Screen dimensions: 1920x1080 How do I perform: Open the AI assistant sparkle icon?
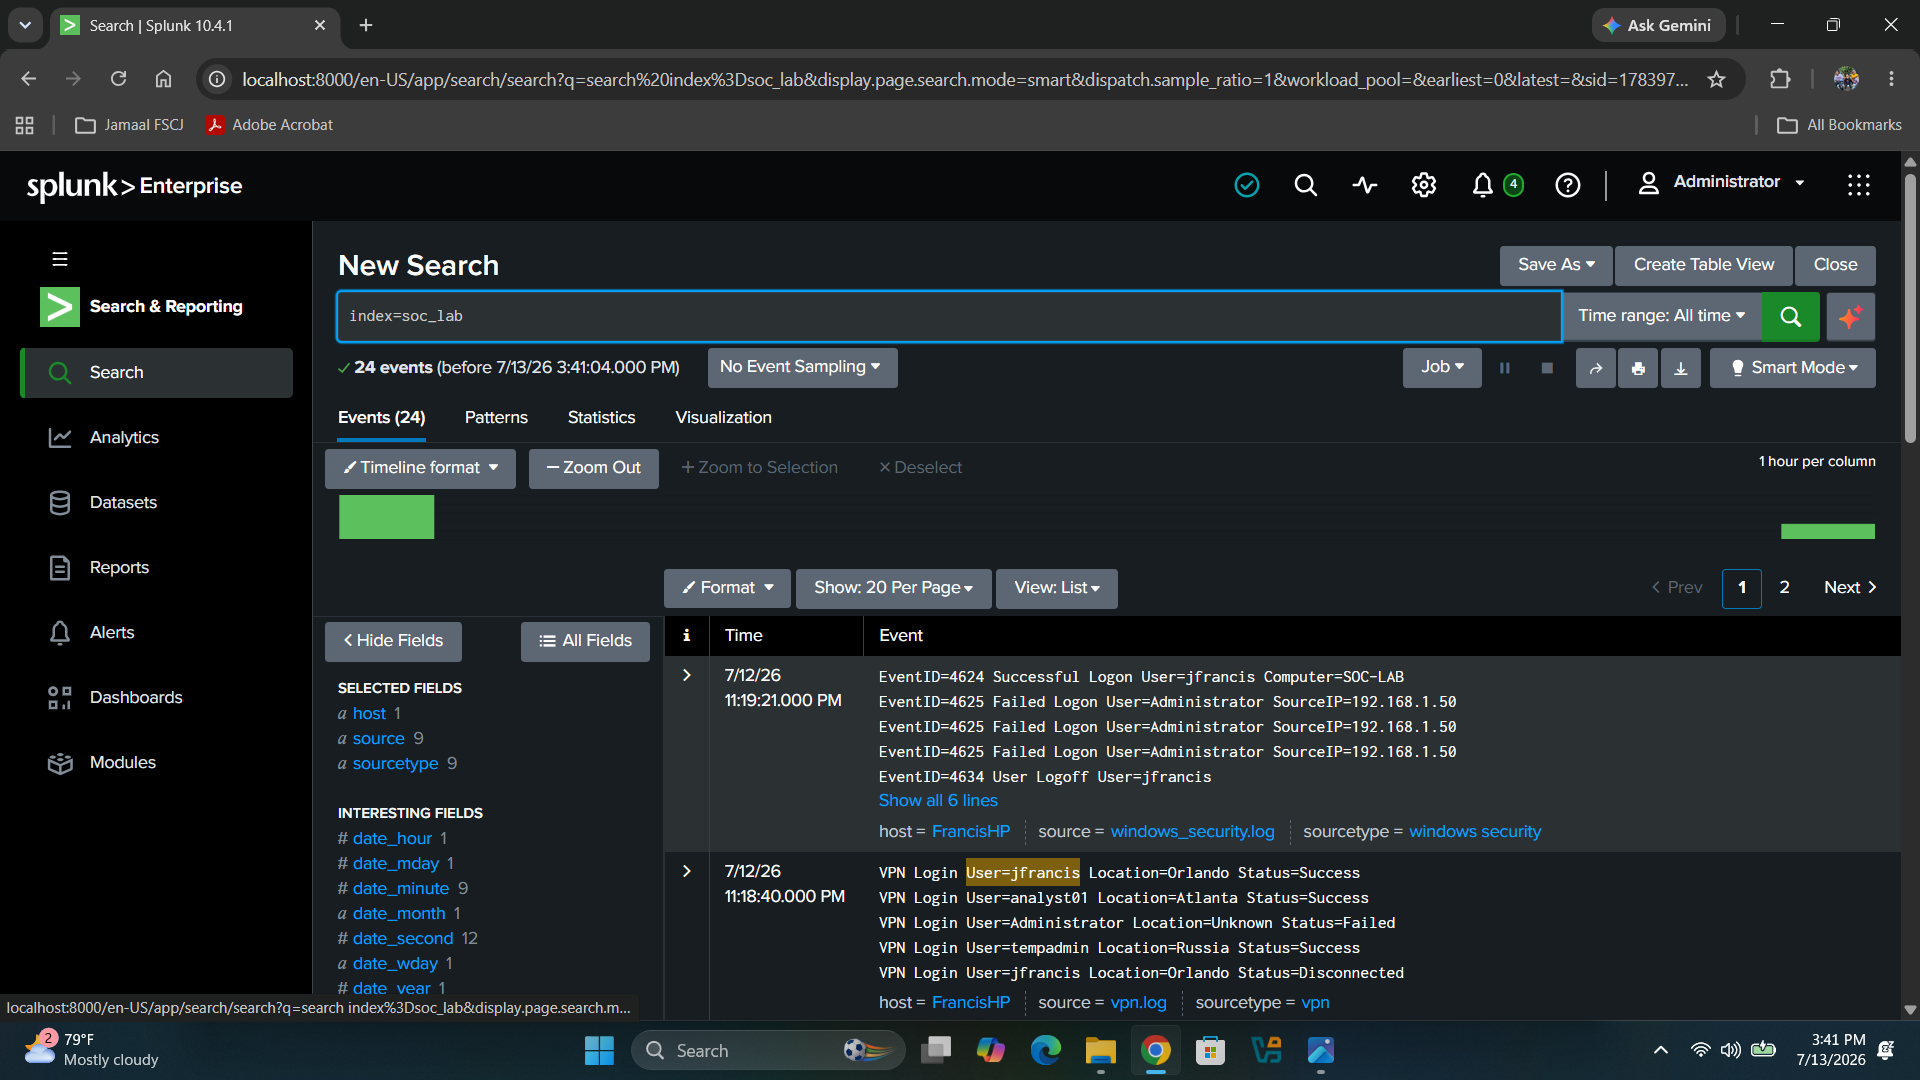point(1850,316)
